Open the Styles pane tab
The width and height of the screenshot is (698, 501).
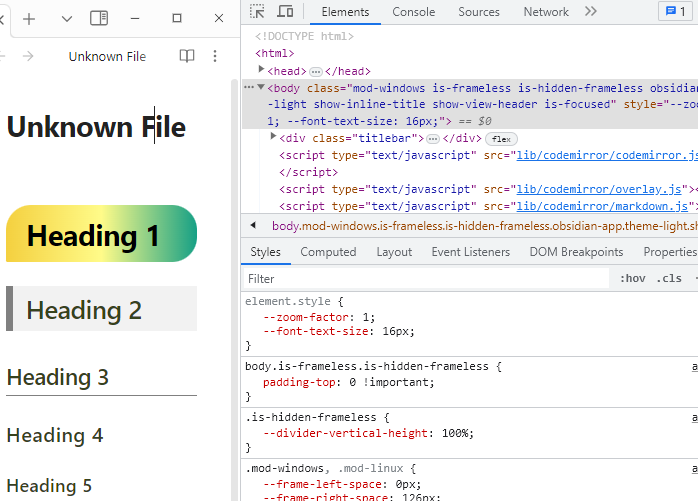click(265, 252)
